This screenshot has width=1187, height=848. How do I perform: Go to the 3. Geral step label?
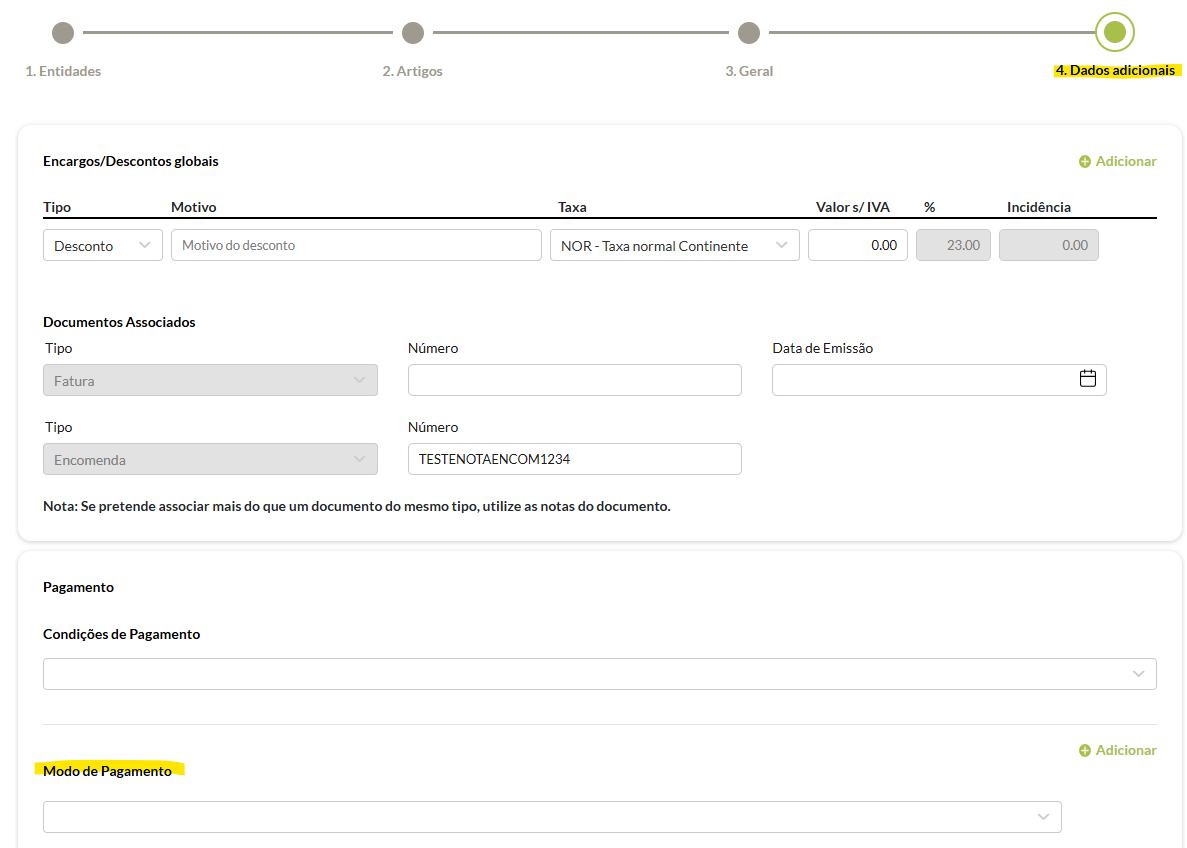coord(749,72)
